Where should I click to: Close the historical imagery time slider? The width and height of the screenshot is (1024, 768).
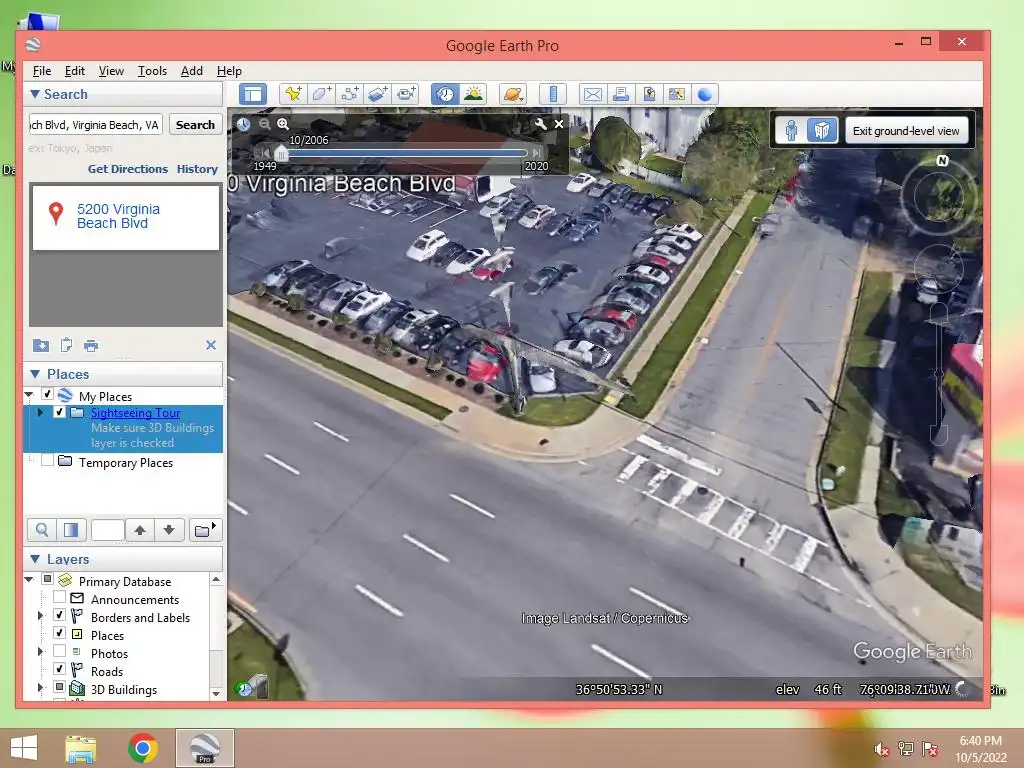click(559, 123)
